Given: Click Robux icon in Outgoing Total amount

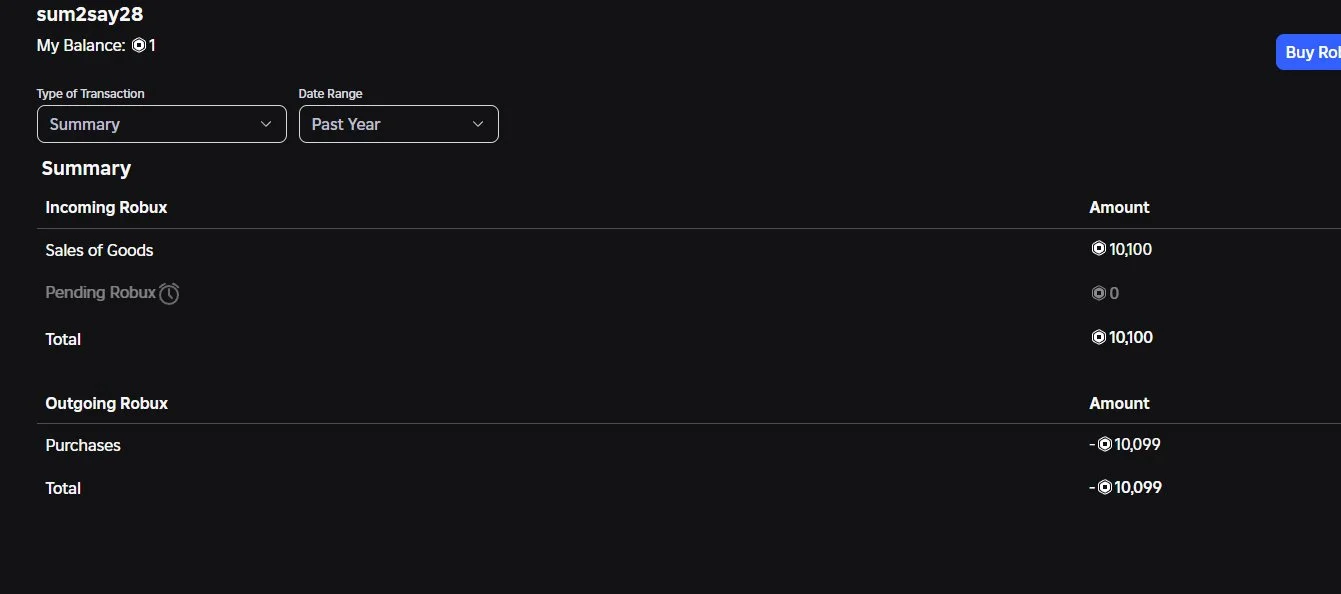Looking at the screenshot, I should 1105,487.
